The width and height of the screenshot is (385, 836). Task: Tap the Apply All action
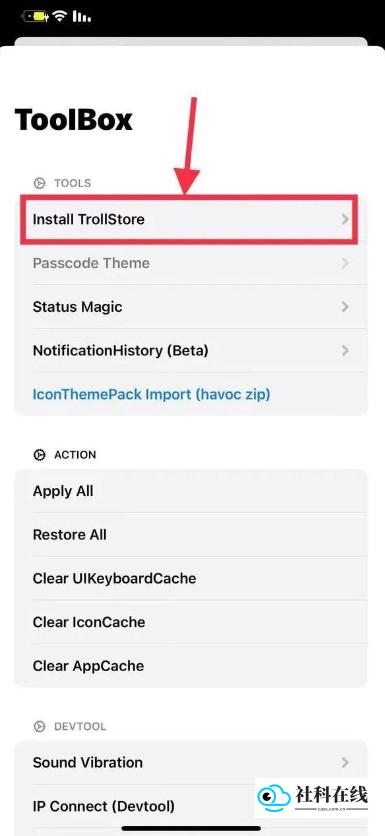coord(191,491)
